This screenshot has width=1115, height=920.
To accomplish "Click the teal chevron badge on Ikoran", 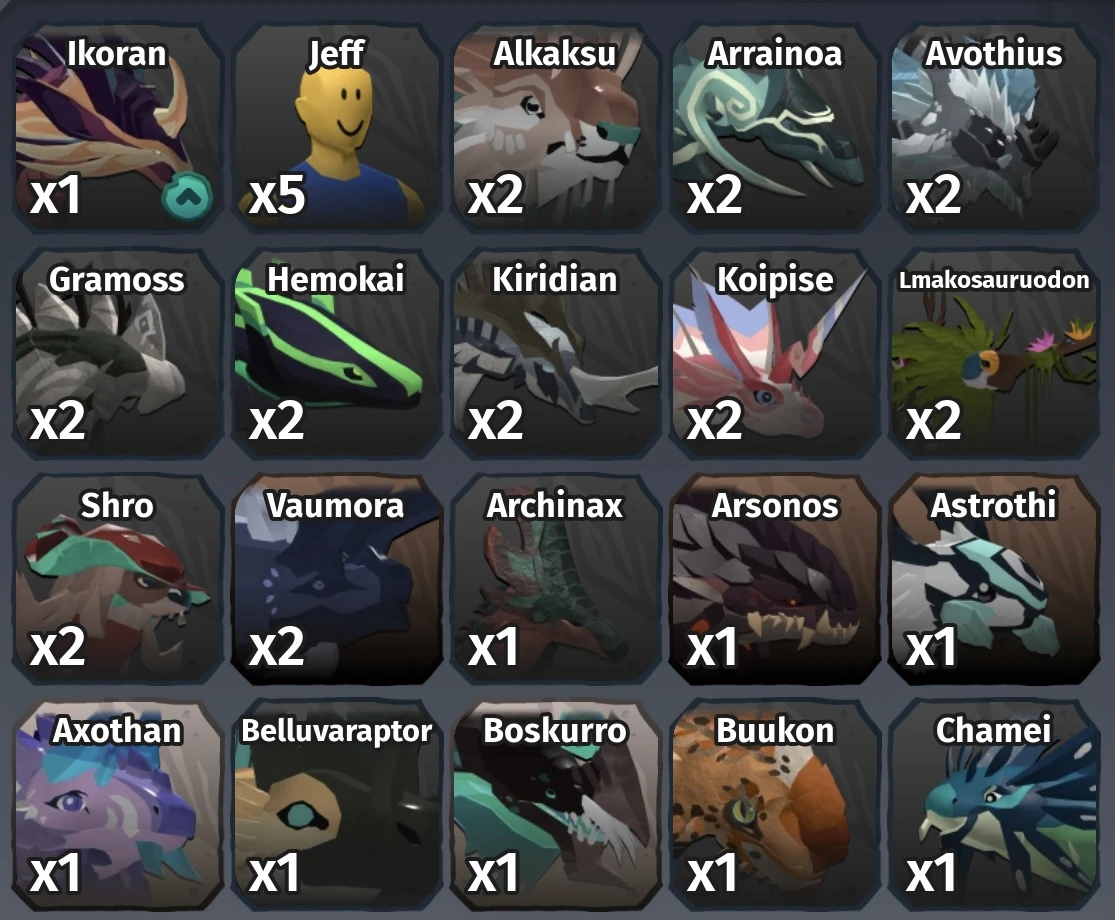I will pyautogui.click(x=186, y=198).
